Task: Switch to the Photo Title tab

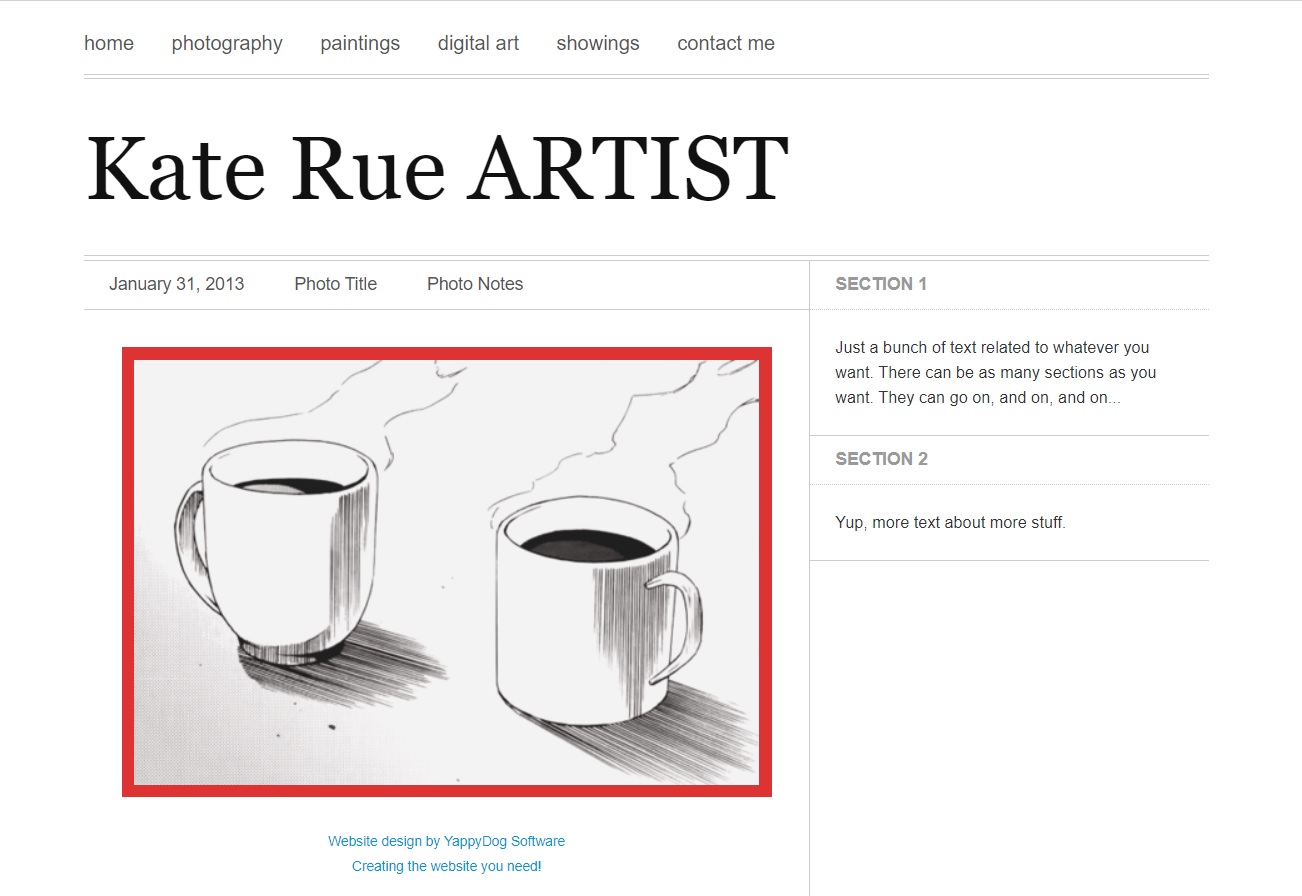Action: (x=335, y=284)
